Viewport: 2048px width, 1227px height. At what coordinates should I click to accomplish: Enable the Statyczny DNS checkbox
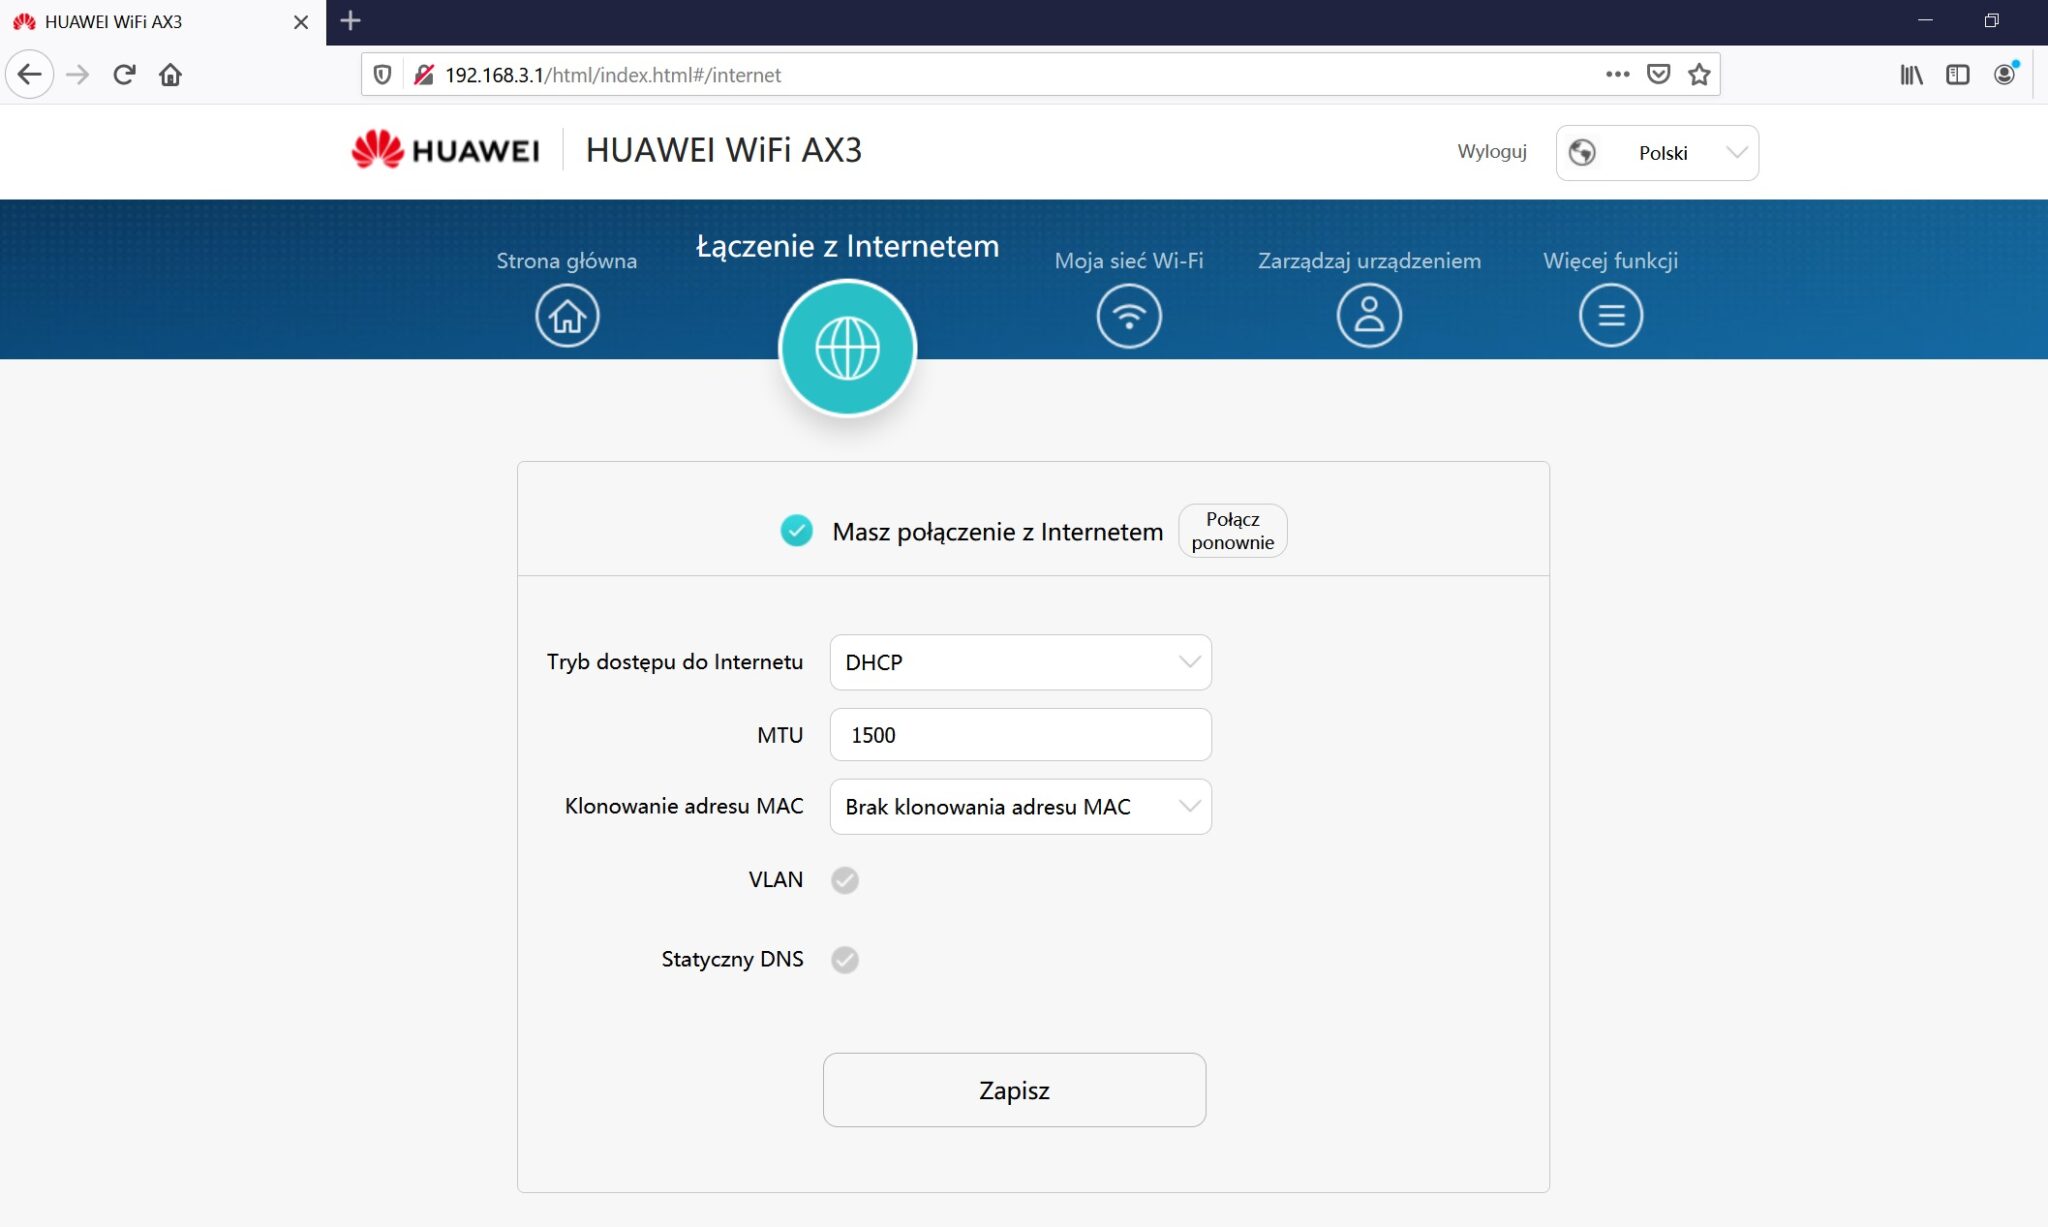845,960
